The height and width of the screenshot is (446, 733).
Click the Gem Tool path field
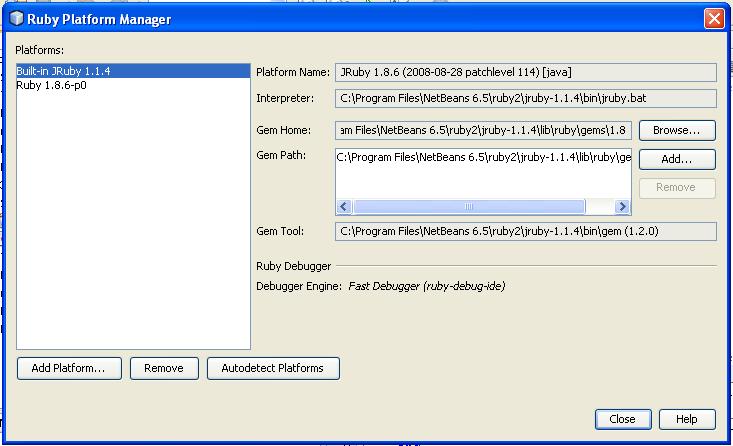525,231
